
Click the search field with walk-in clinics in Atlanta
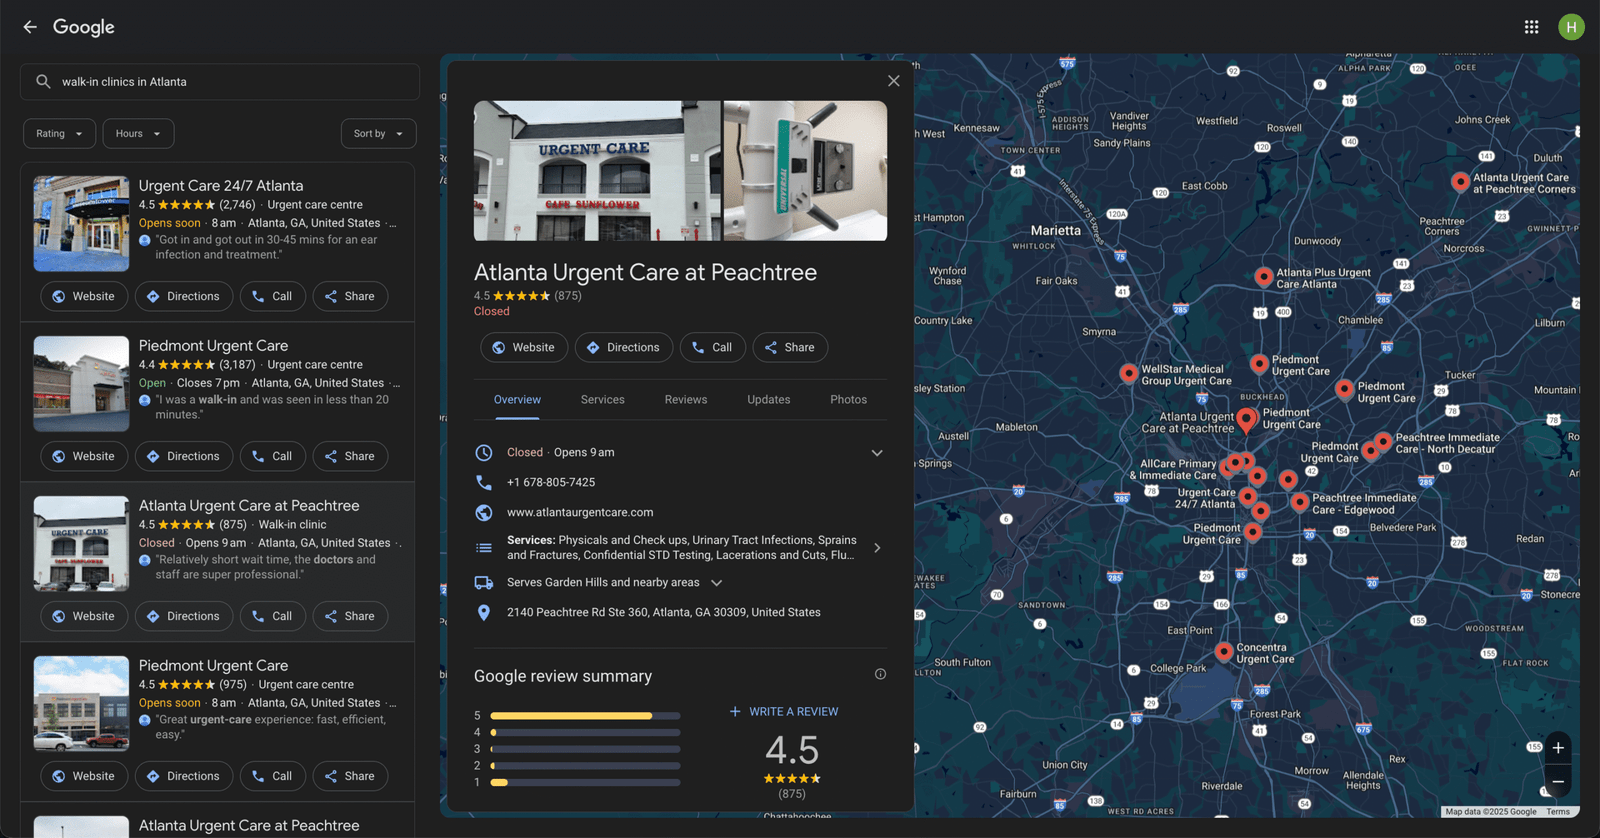[x=220, y=82]
